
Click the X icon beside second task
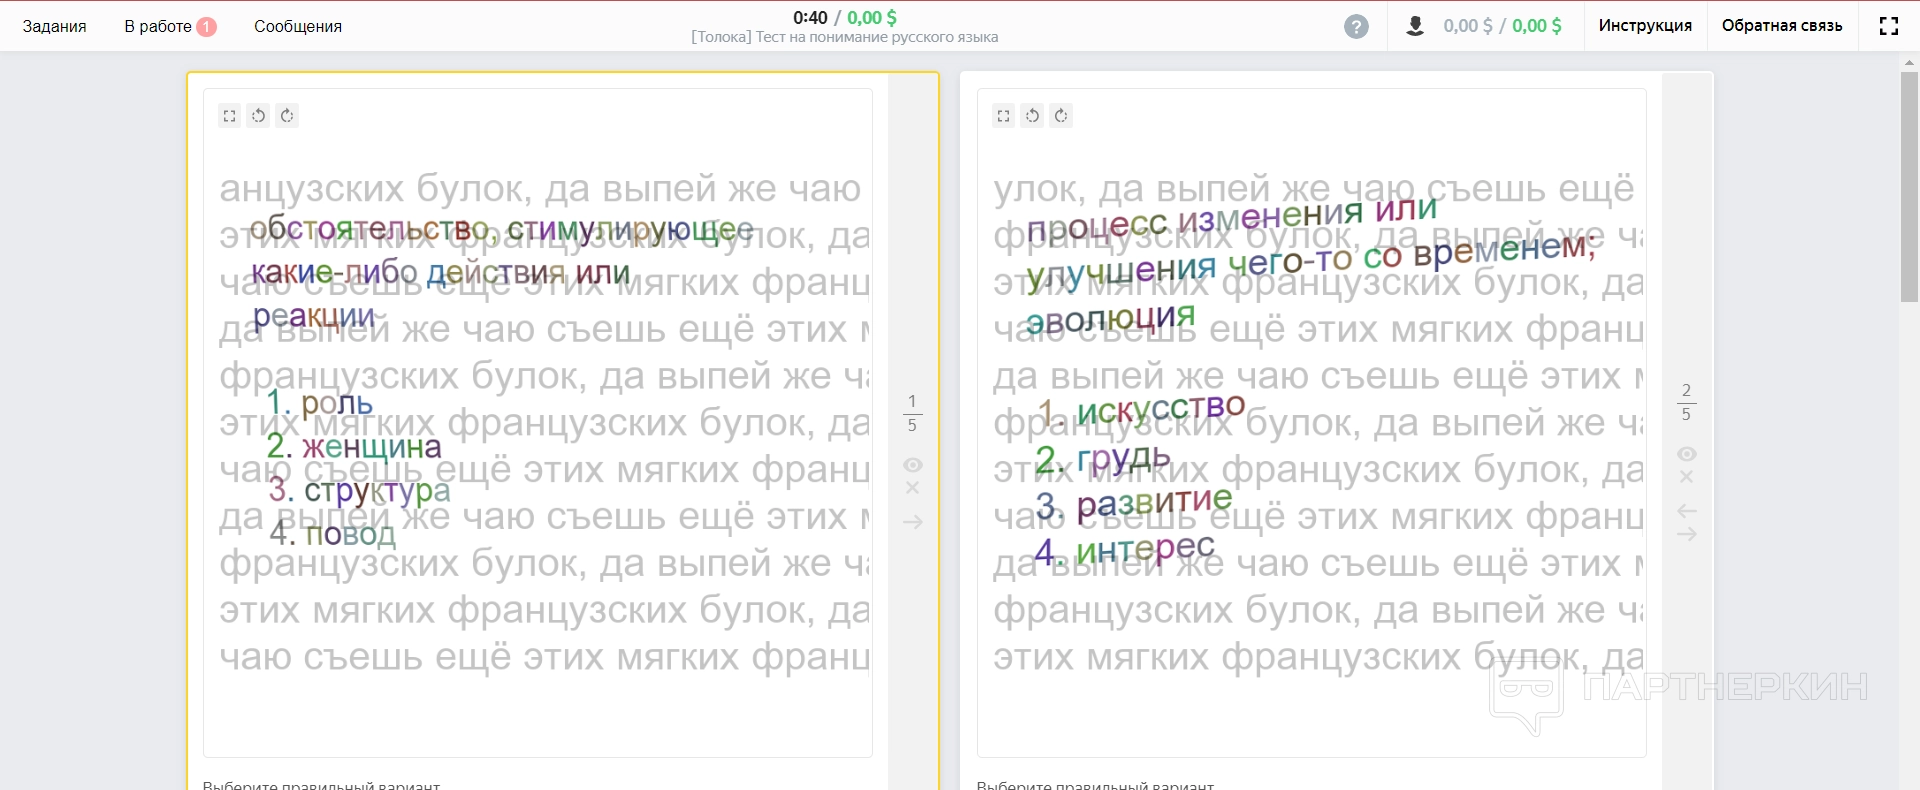[1686, 477]
